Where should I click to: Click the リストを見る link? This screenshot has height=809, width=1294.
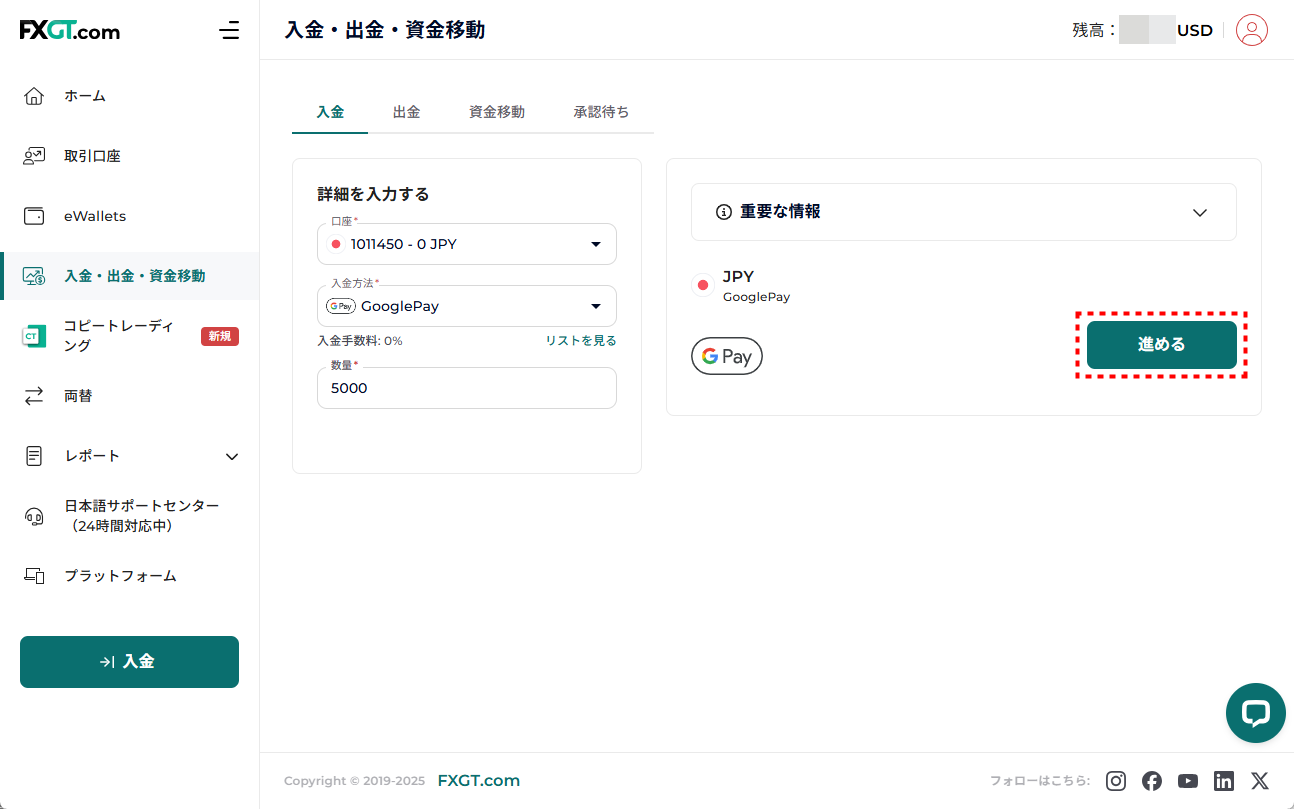(581, 341)
